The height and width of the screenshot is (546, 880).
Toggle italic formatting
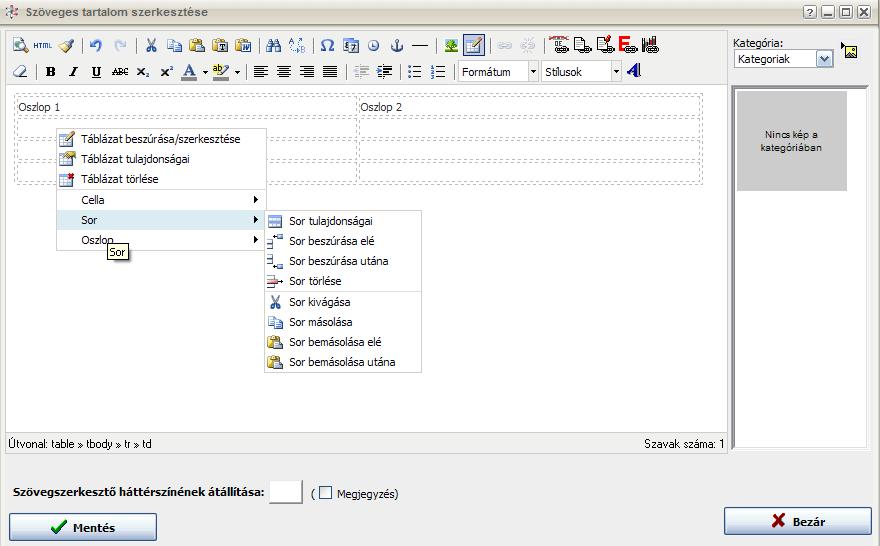click(73, 72)
